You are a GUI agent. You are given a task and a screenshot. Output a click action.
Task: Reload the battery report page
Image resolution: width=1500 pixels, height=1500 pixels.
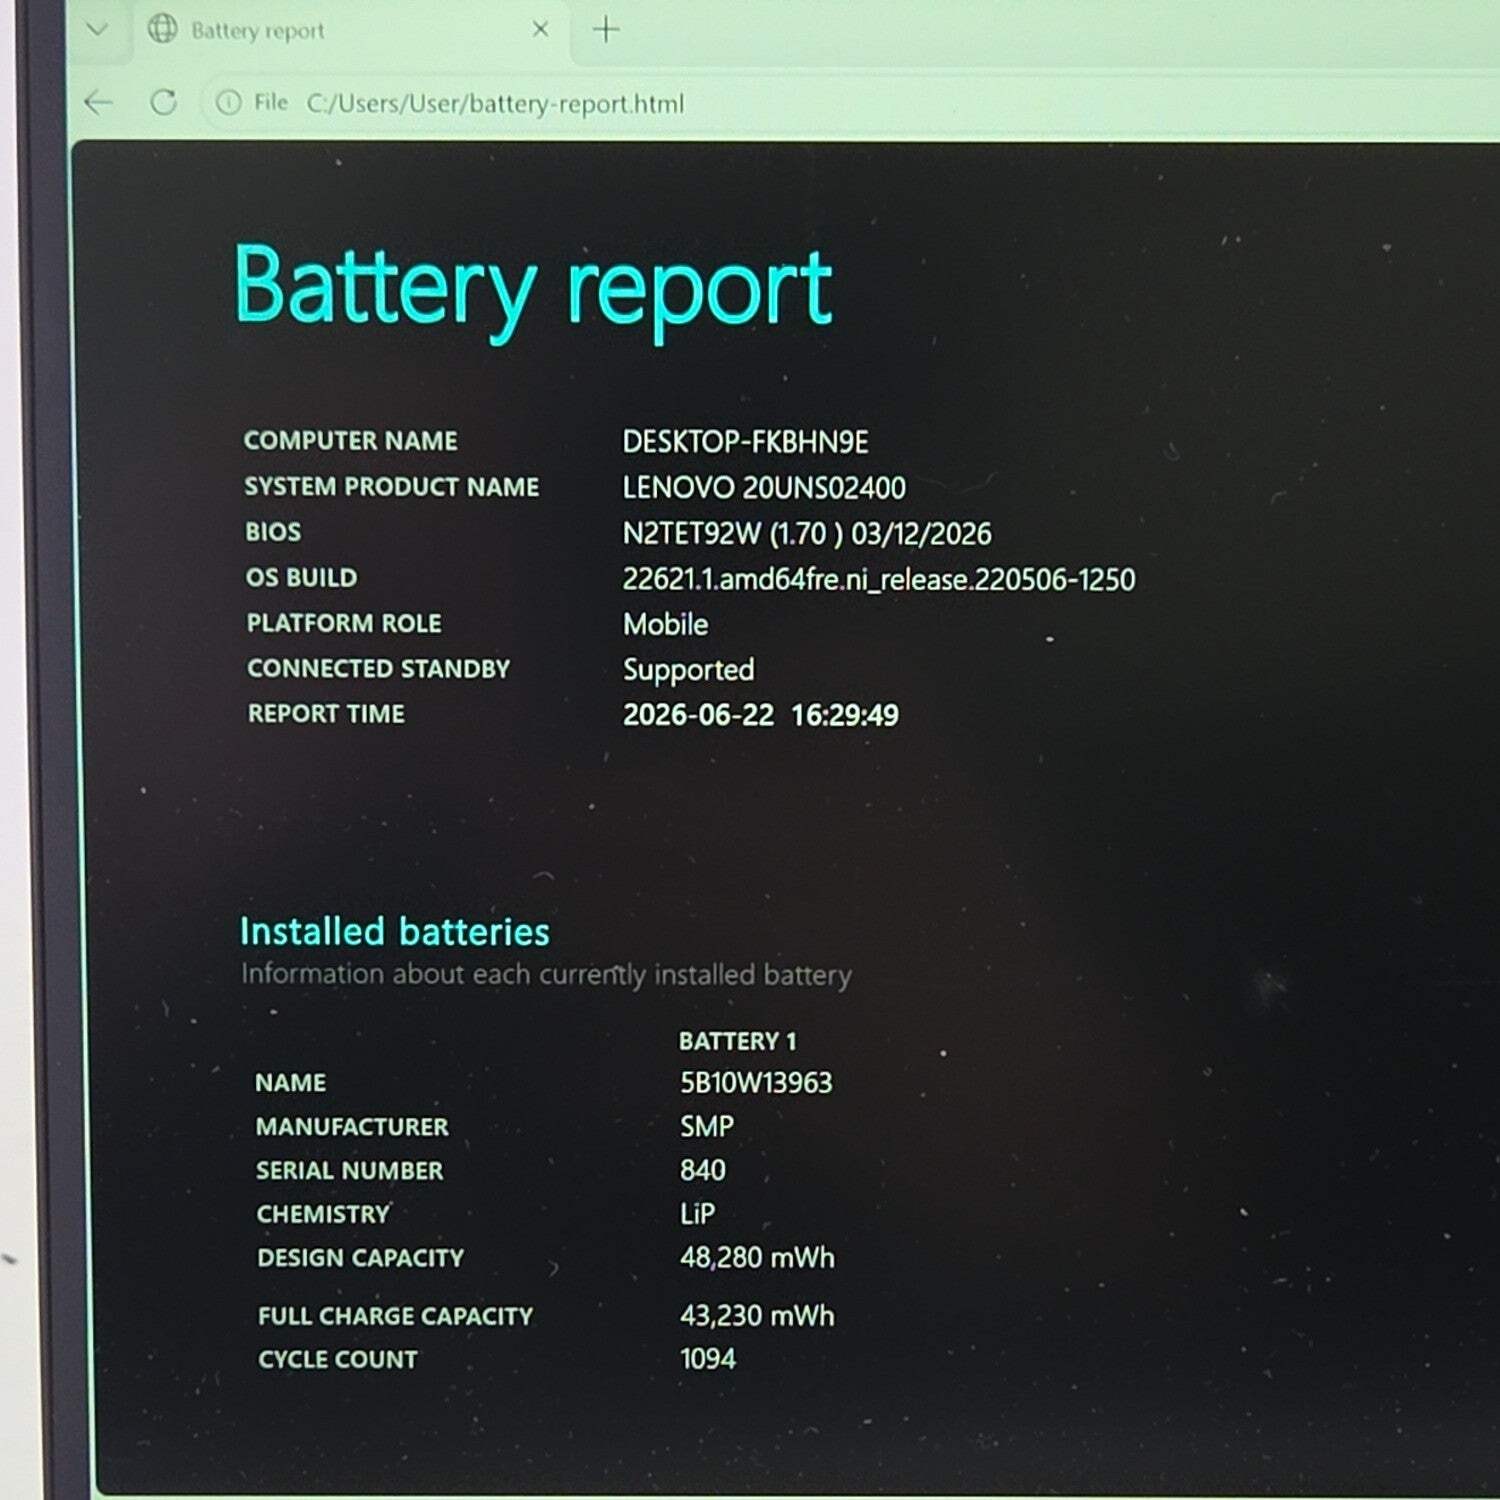[164, 102]
